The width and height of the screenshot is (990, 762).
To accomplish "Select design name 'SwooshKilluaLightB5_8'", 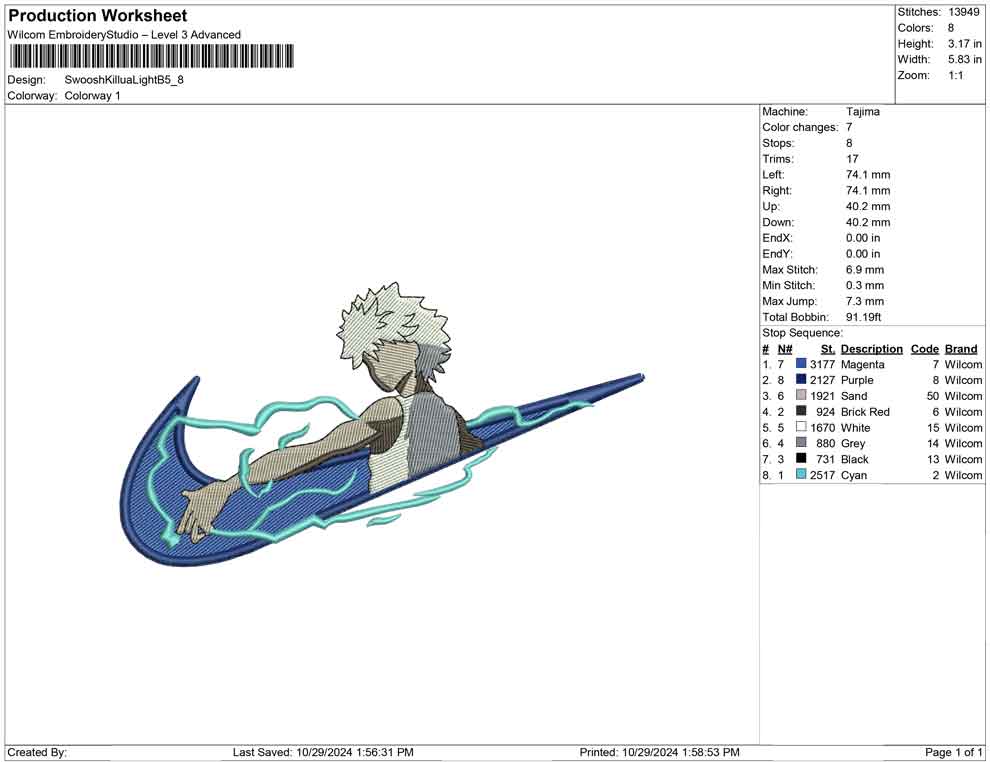I will click(124, 80).
